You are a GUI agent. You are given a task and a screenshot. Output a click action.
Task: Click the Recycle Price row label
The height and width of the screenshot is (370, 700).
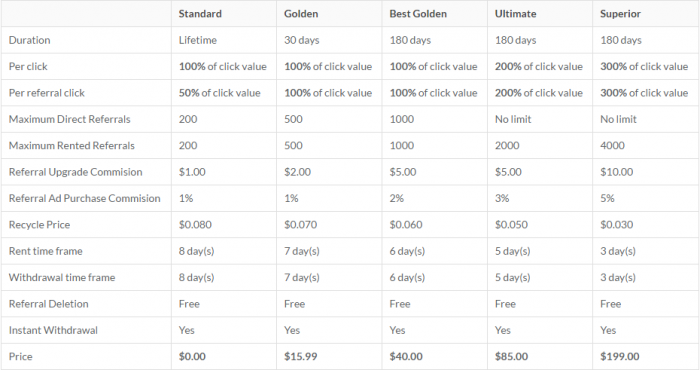[39, 225]
